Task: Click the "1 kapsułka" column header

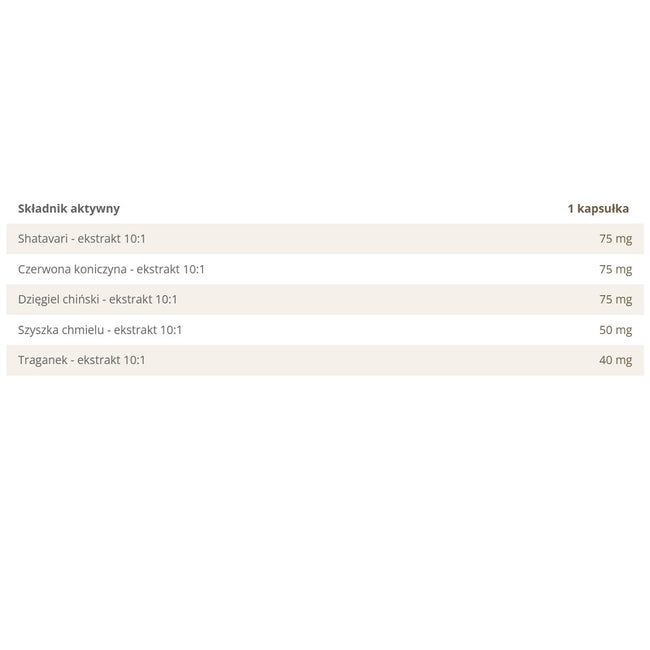Action: 598,209
